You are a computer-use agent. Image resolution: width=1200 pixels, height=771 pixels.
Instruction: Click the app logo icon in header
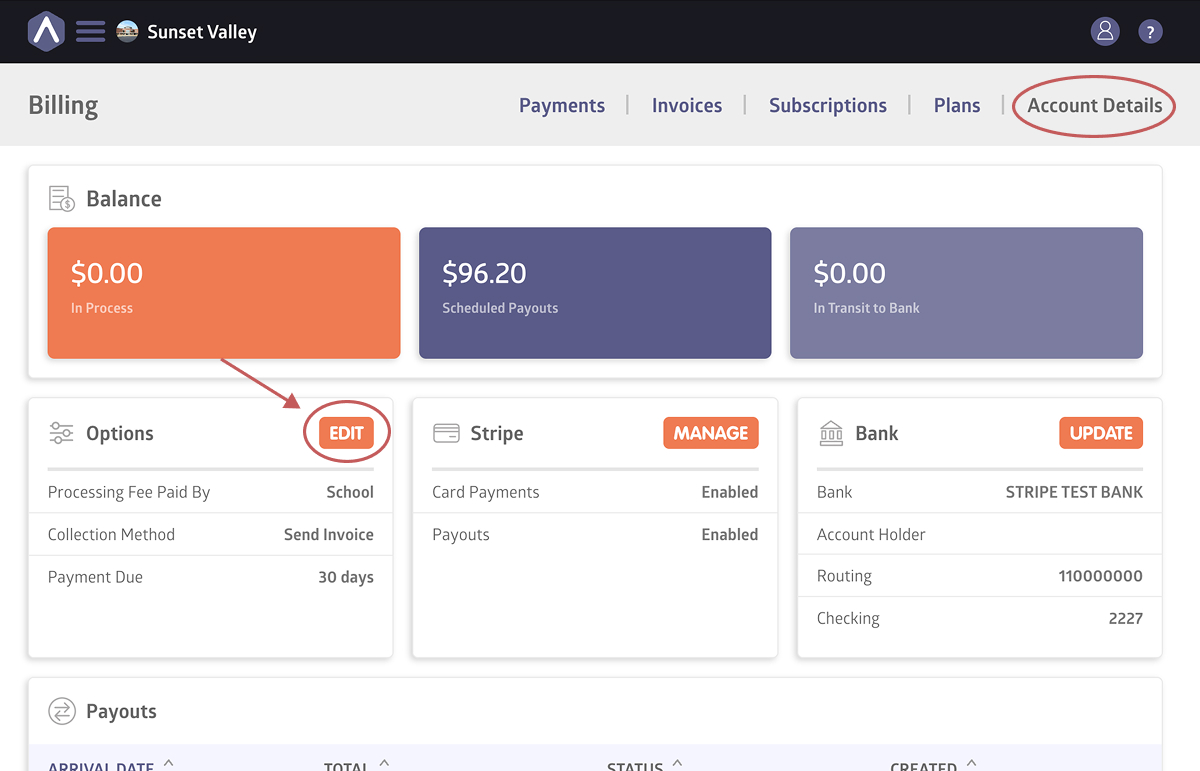(46, 31)
